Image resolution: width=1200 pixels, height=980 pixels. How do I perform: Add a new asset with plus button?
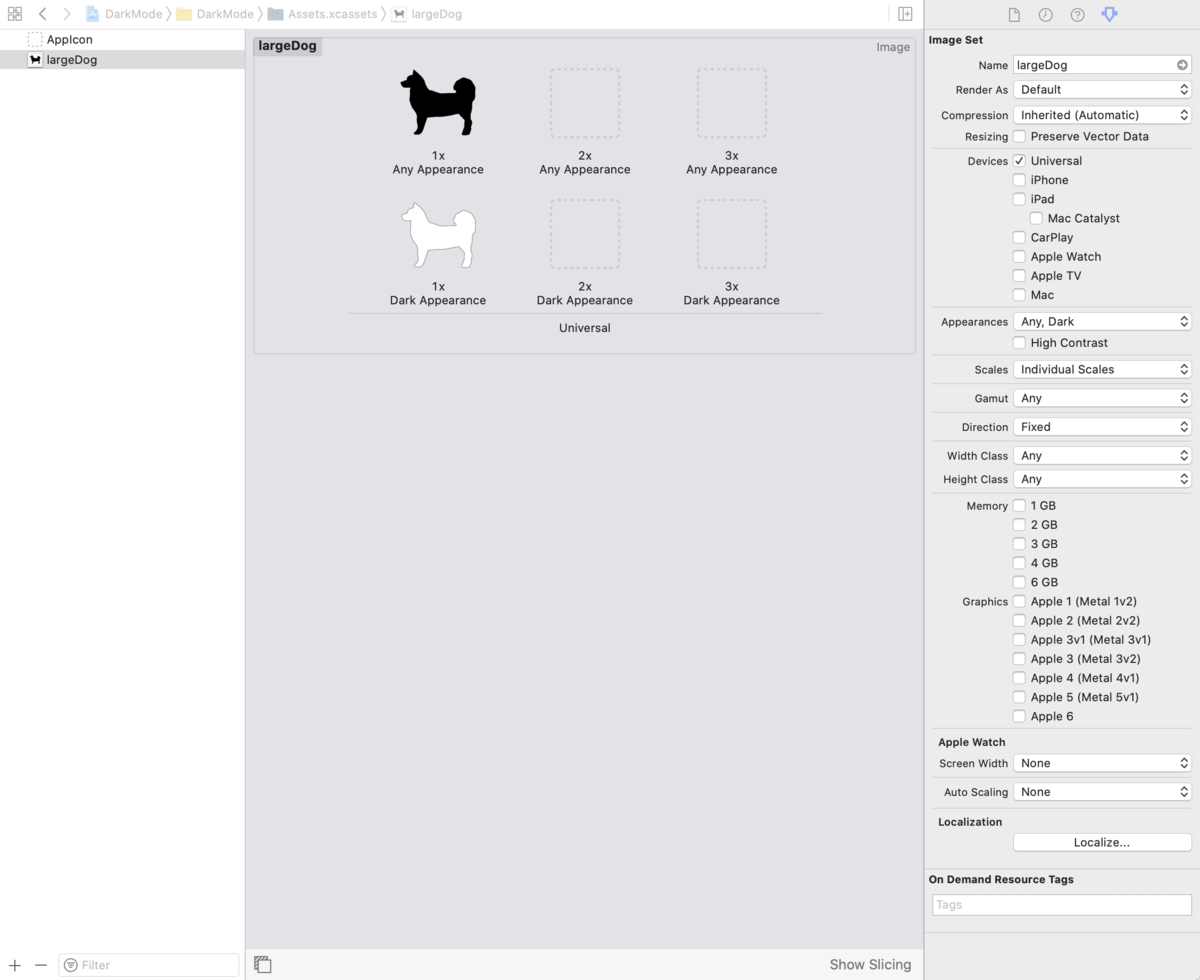(15, 965)
